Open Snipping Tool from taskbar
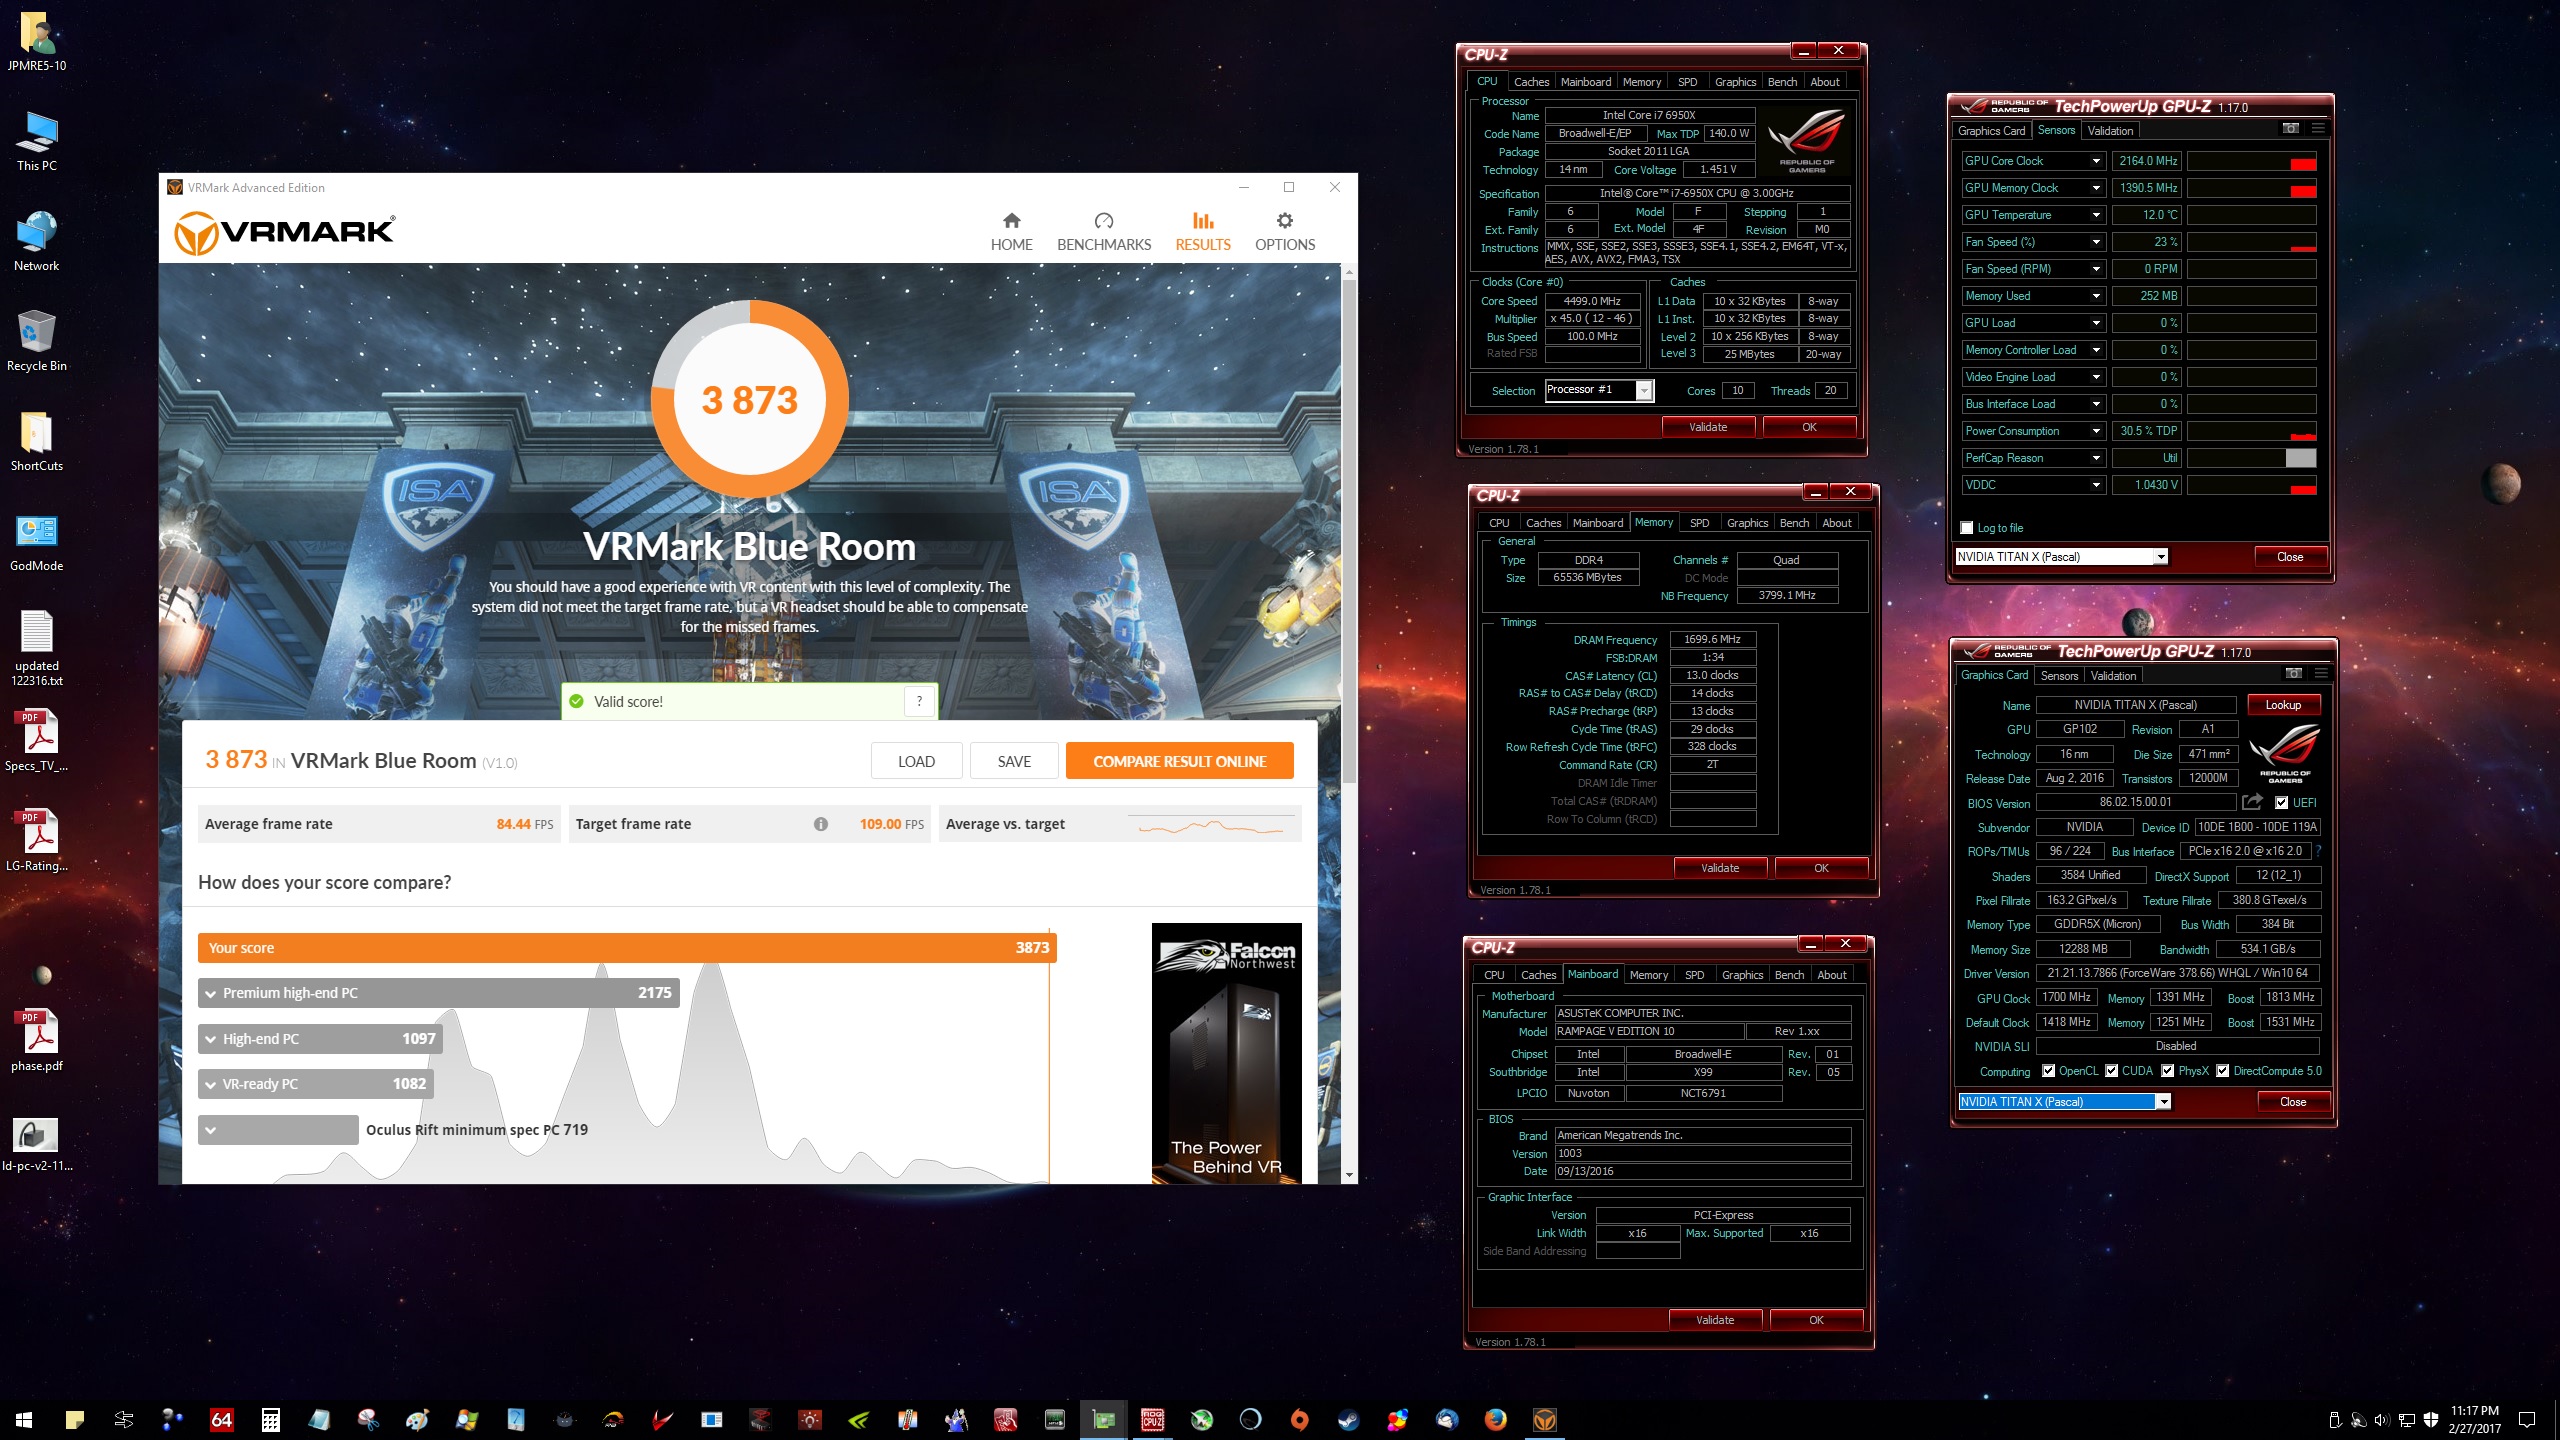This screenshot has width=2560, height=1440. click(368, 1419)
